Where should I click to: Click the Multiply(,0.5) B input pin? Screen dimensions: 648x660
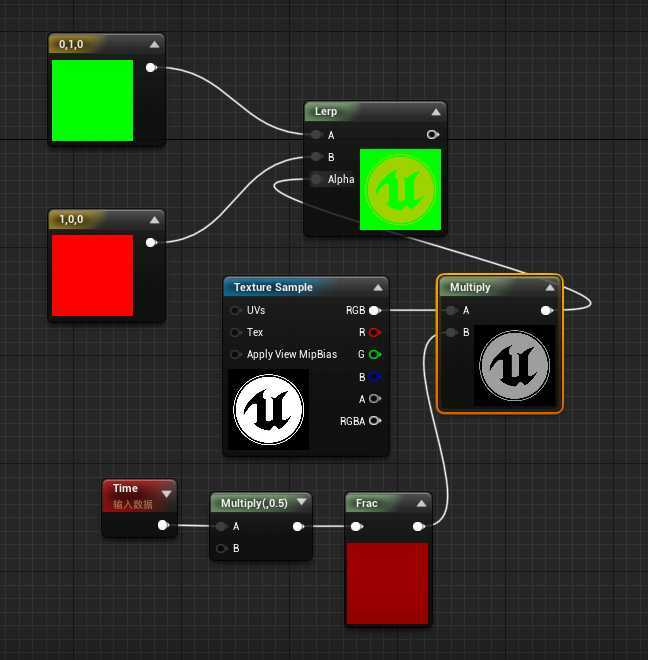(221, 548)
